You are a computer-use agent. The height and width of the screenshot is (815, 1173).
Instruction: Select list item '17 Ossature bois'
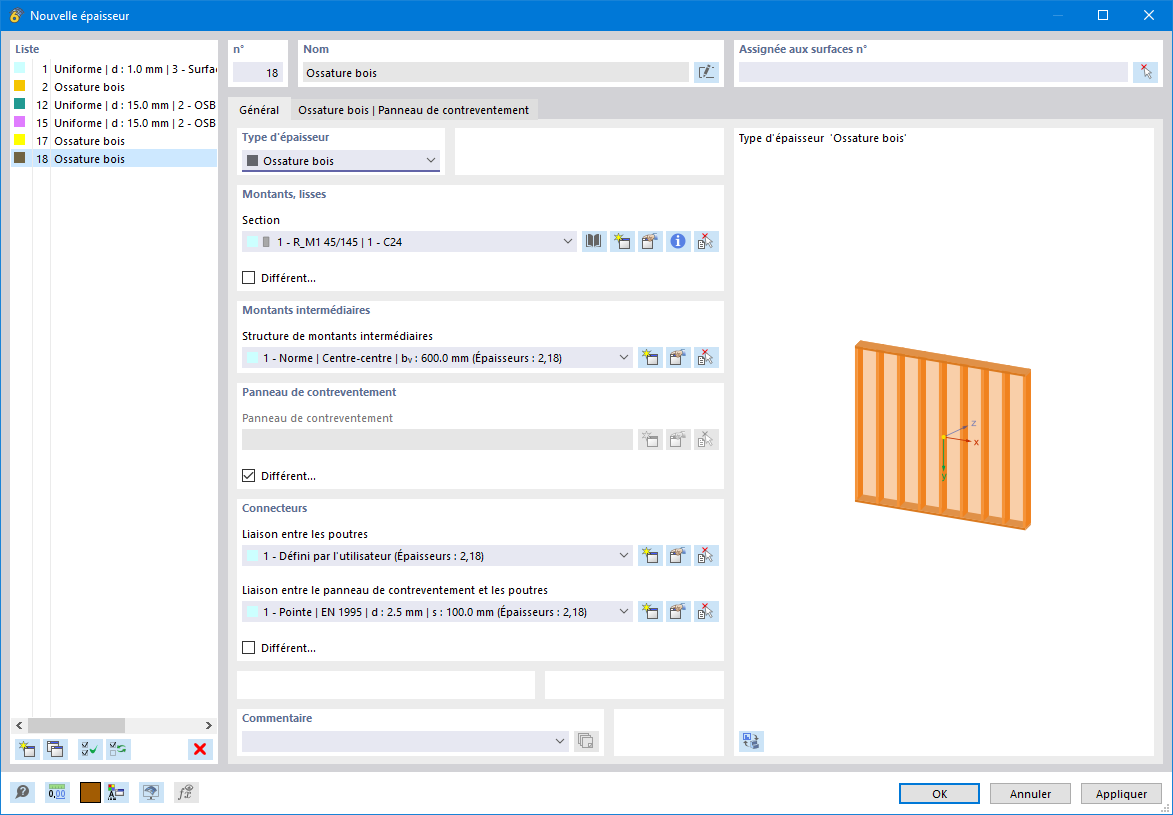114,141
